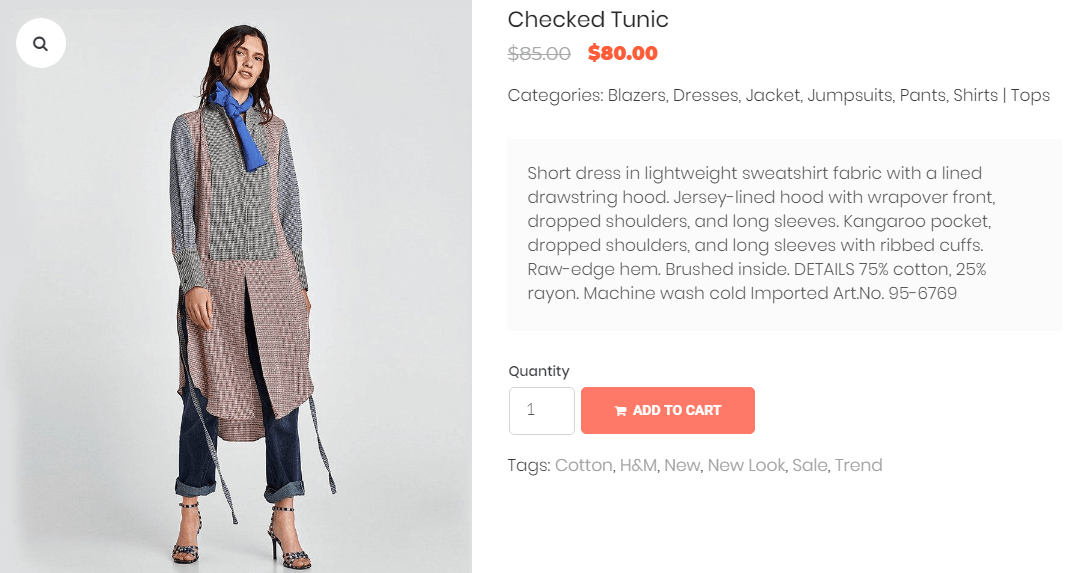This screenshot has height=573, width=1071.
Task: Click the magnifier zoom icon on image
Action: [x=41, y=44]
